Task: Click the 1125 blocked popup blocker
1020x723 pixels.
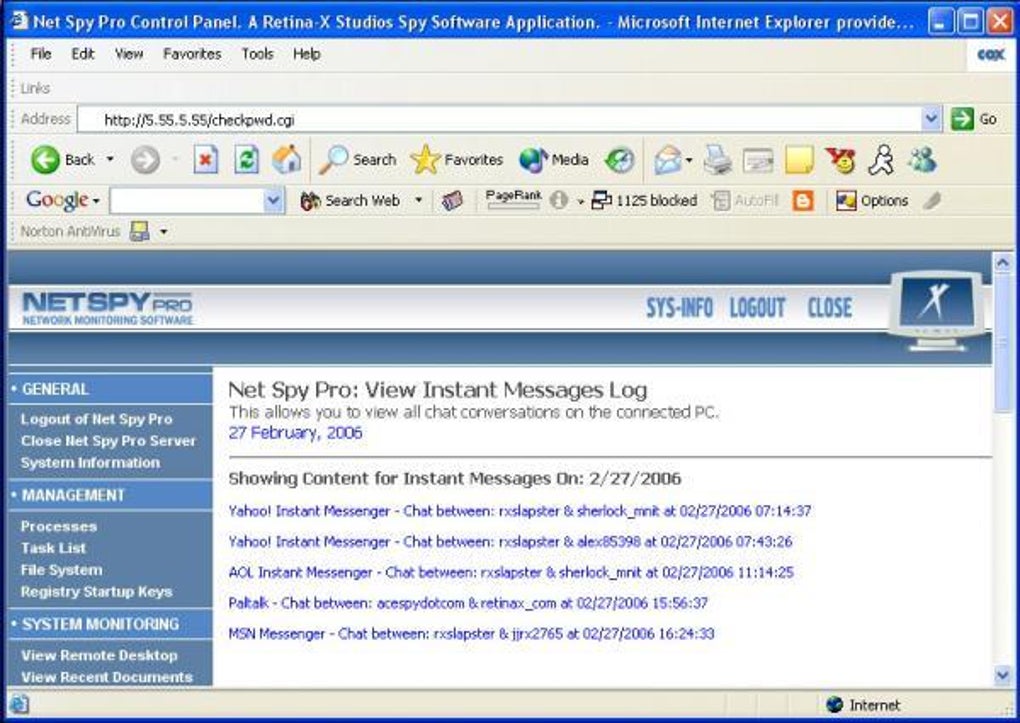Action: point(644,200)
